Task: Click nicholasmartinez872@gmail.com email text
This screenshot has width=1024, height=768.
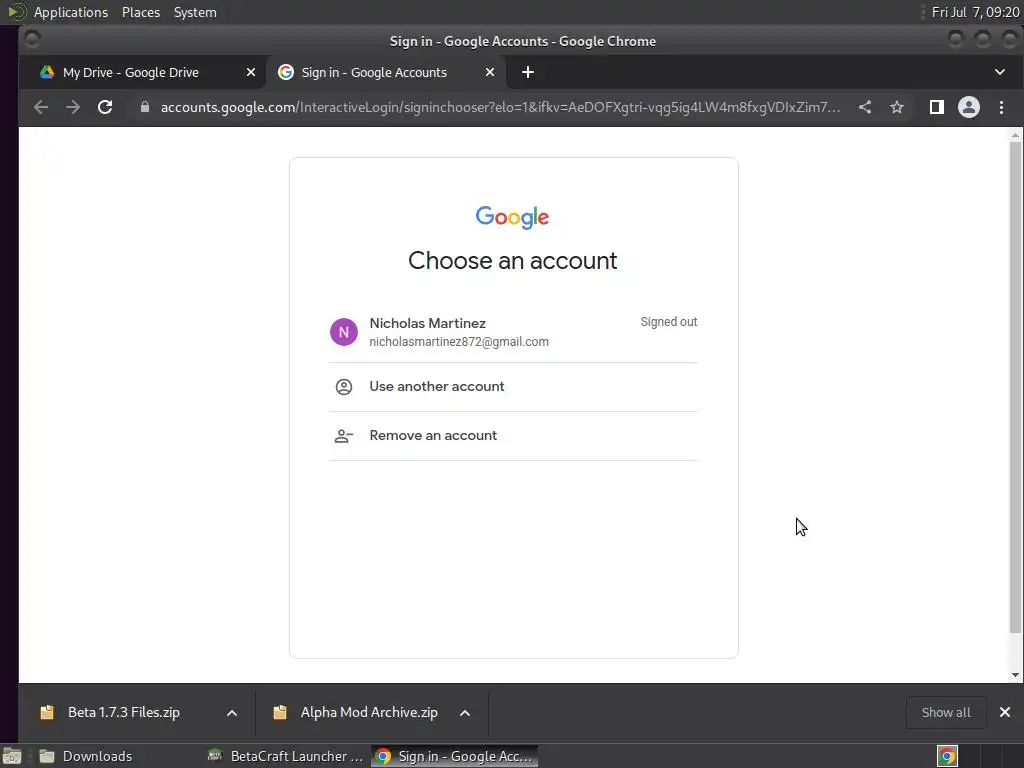Action: click(x=459, y=342)
